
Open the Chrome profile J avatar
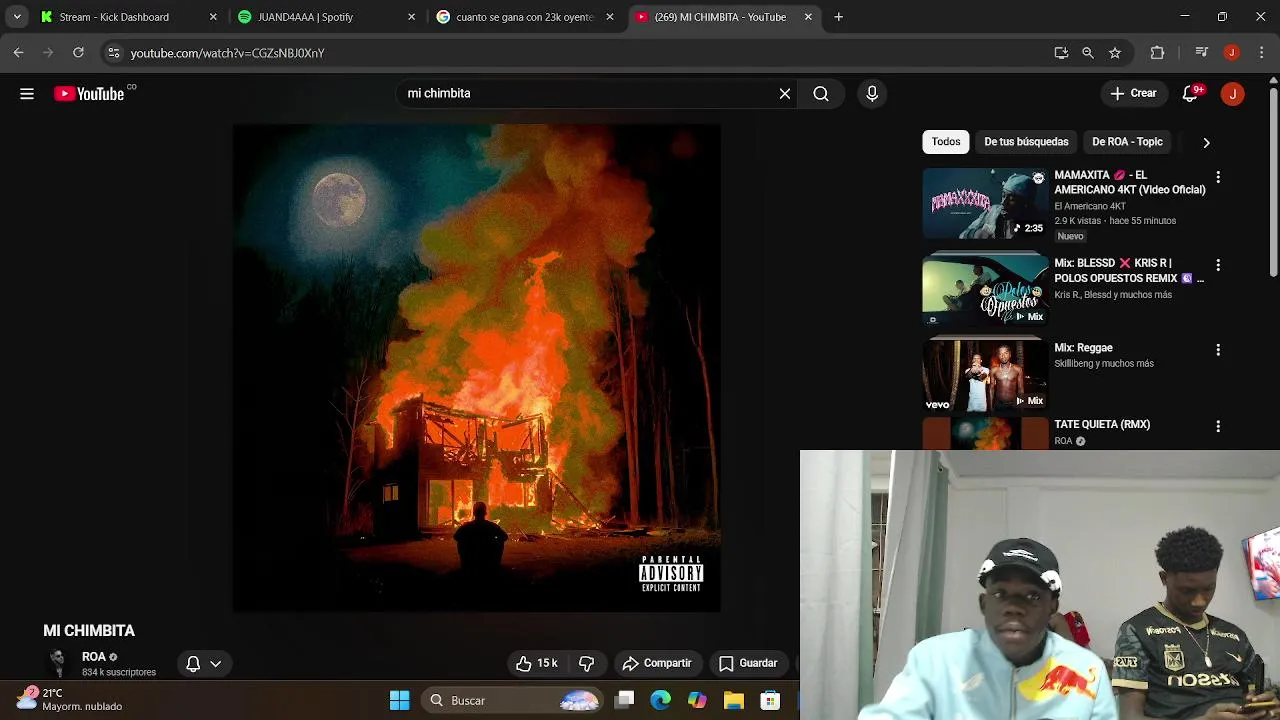point(1232,53)
